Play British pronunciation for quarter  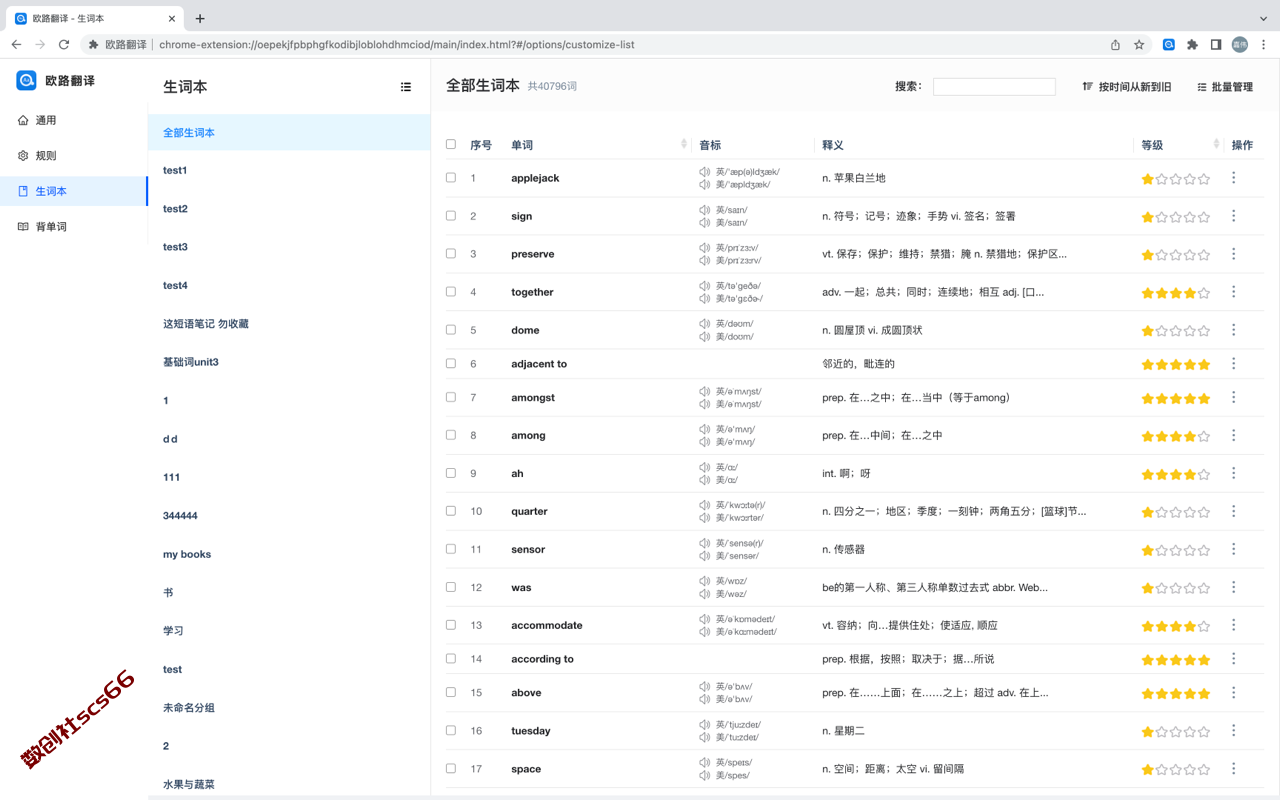(x=705, y=505)
